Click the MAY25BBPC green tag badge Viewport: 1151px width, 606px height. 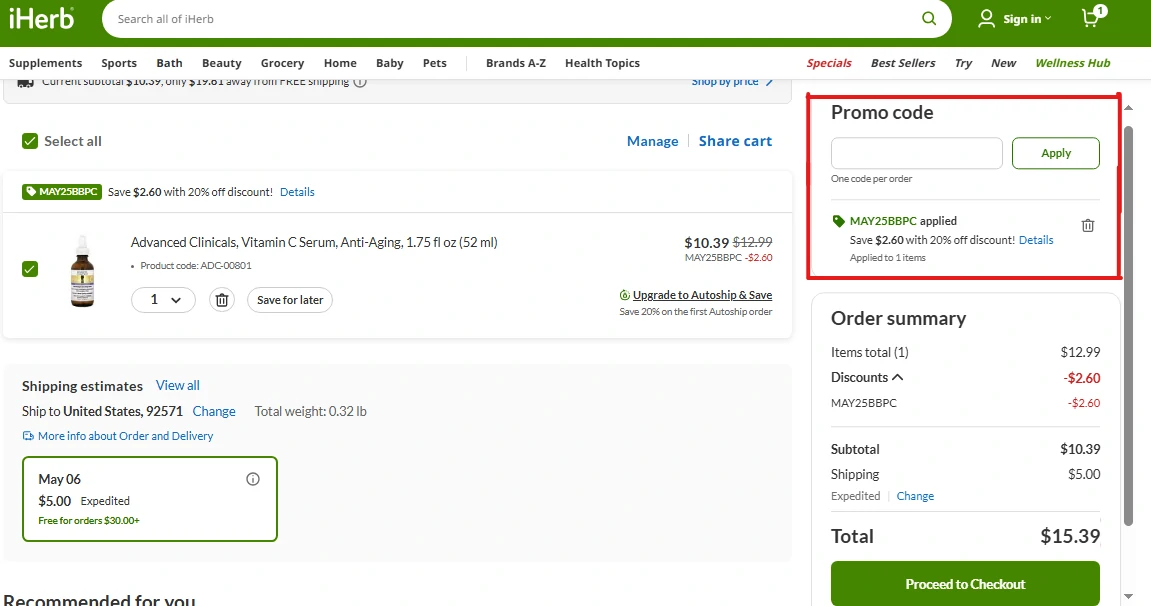(62, 191)
